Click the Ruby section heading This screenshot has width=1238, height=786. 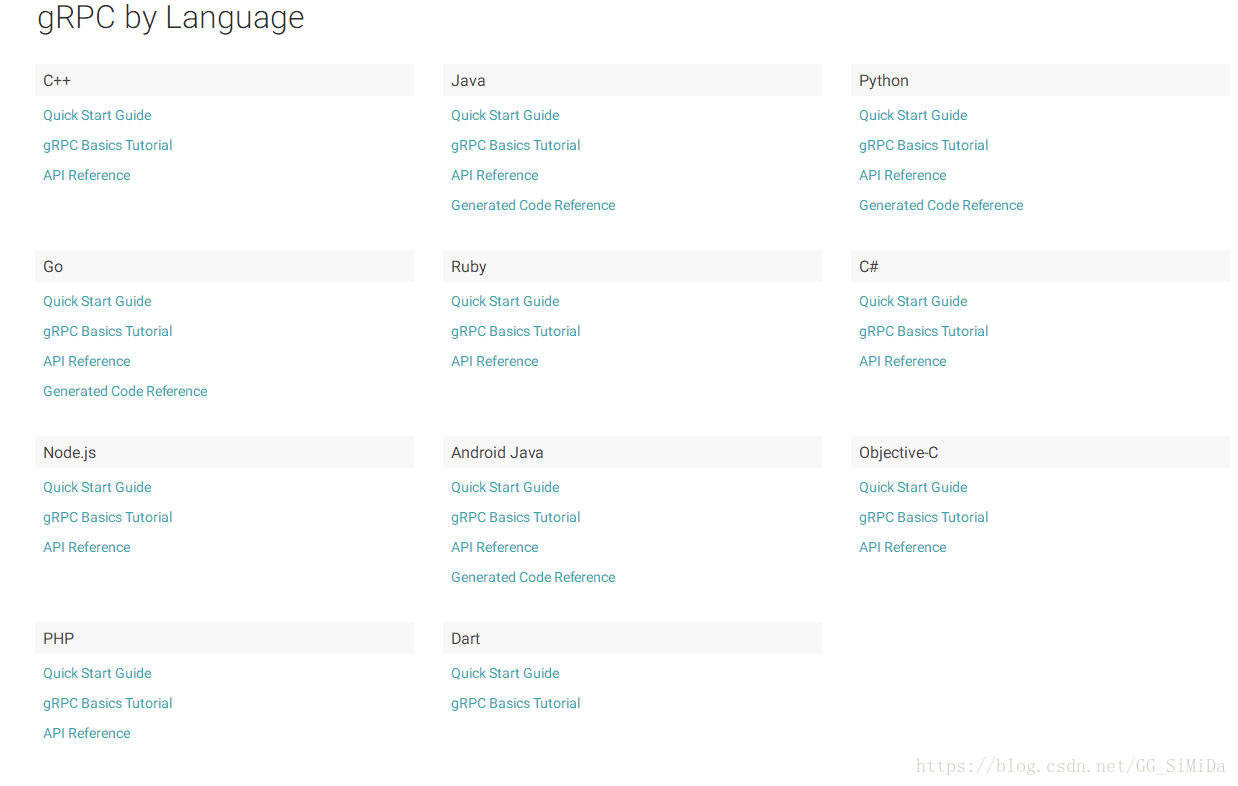click(632, 266)
